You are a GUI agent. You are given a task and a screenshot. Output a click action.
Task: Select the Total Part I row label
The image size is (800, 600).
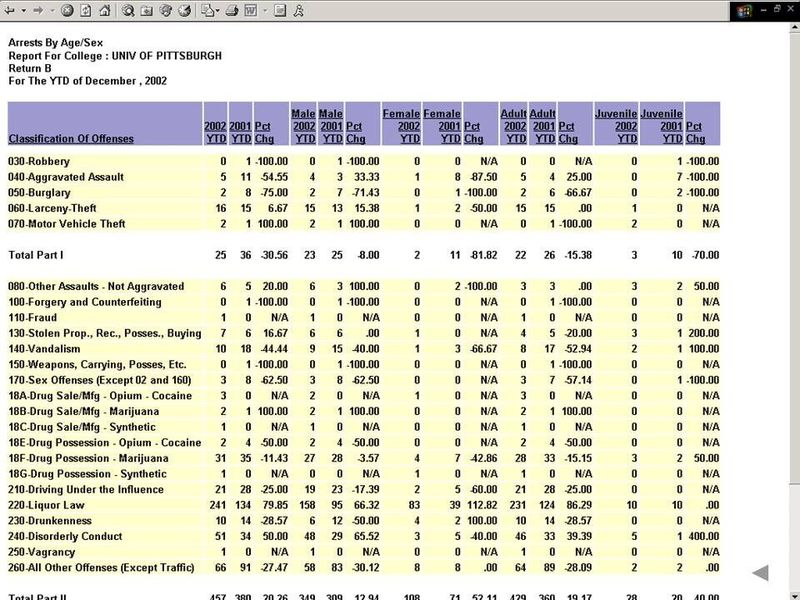(36, 255)
